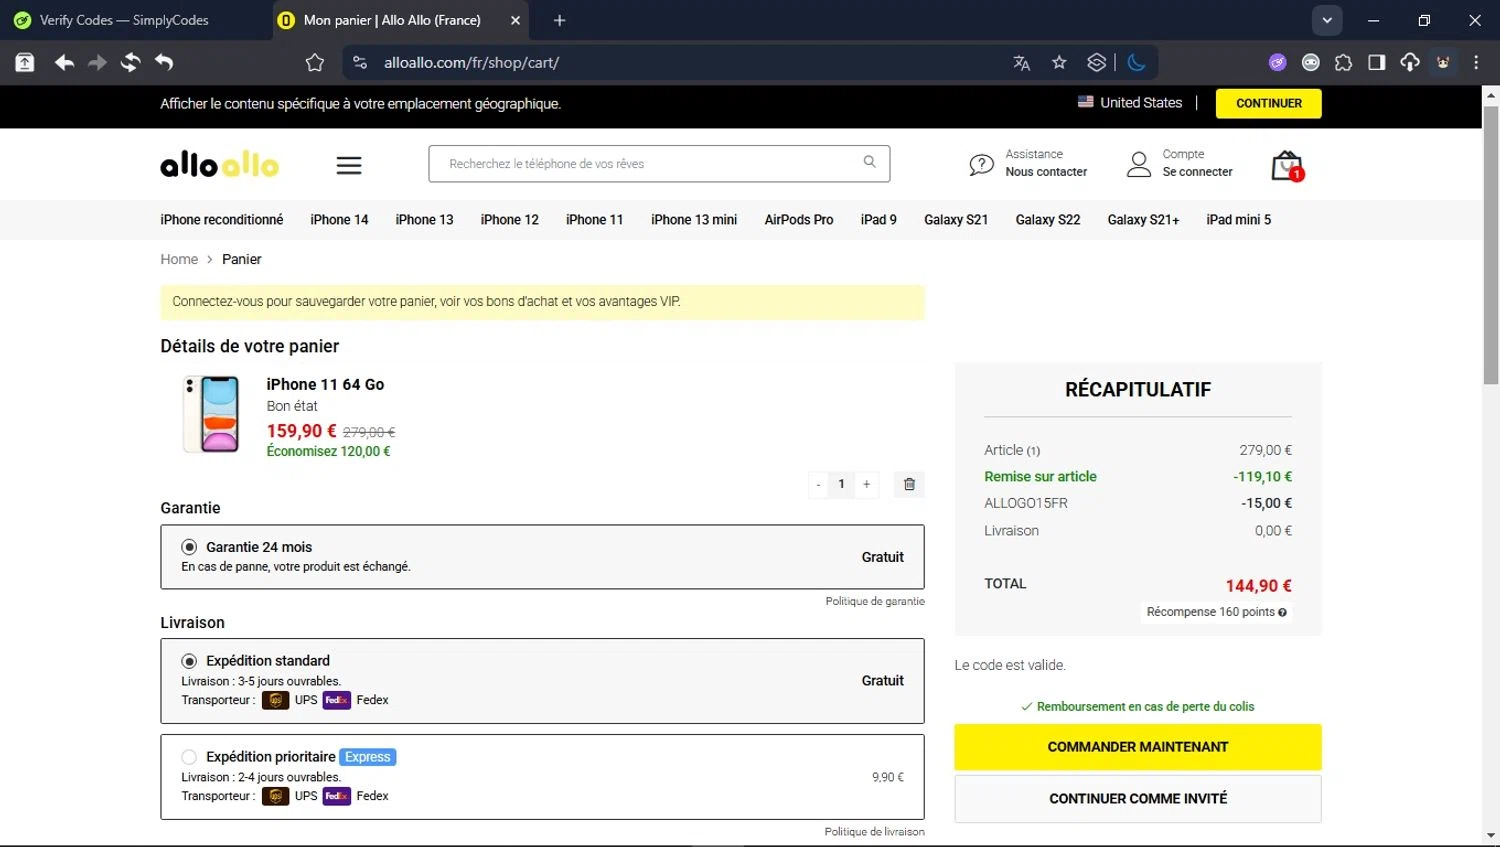
Task: Open the shopping cart icon
Action: pyautogui.click(x=1286, y=166)
